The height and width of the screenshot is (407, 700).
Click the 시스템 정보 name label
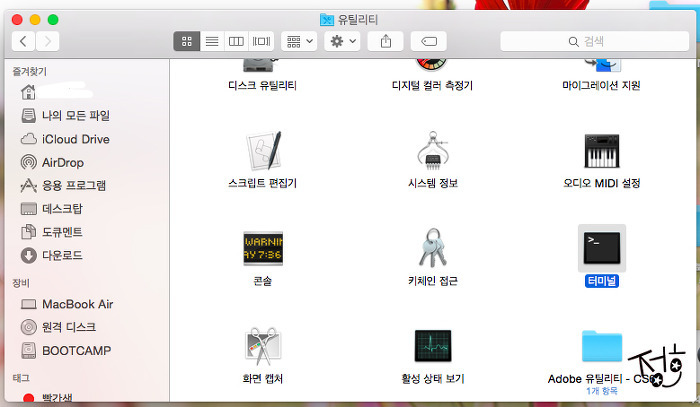(x=433, y=183)
